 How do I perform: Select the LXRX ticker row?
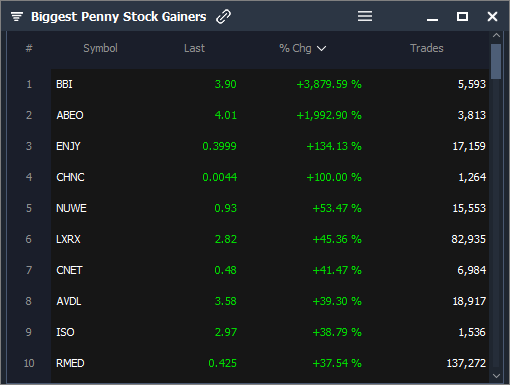pyautogui.click(x=270, y=239)
